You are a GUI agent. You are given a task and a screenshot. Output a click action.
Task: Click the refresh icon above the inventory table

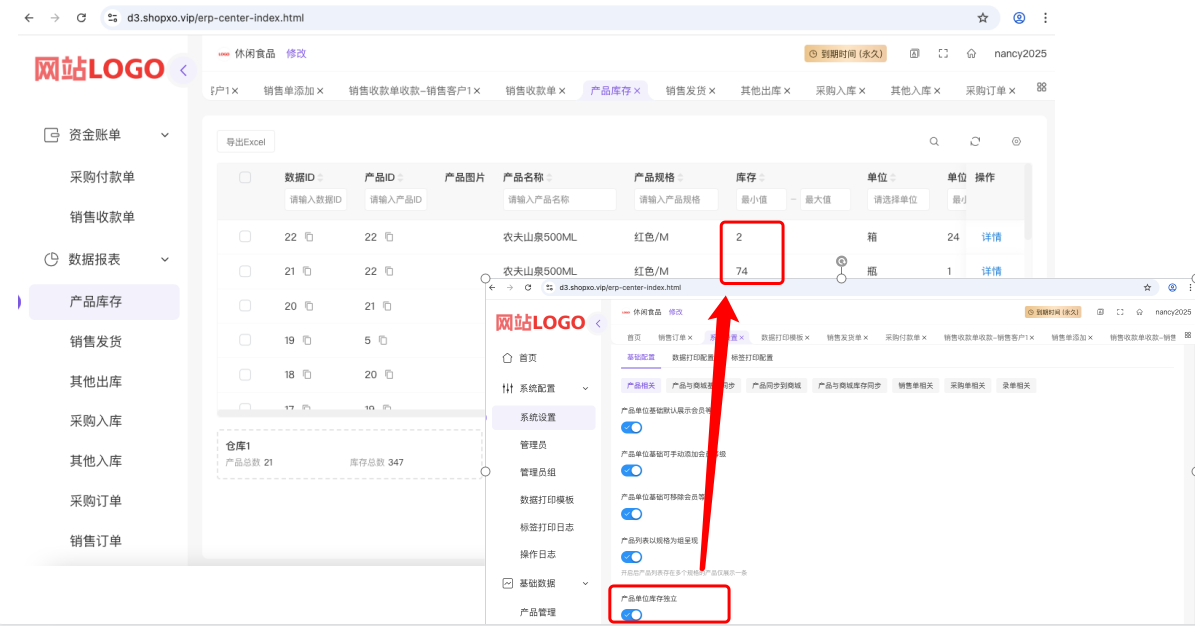point(975,142)
